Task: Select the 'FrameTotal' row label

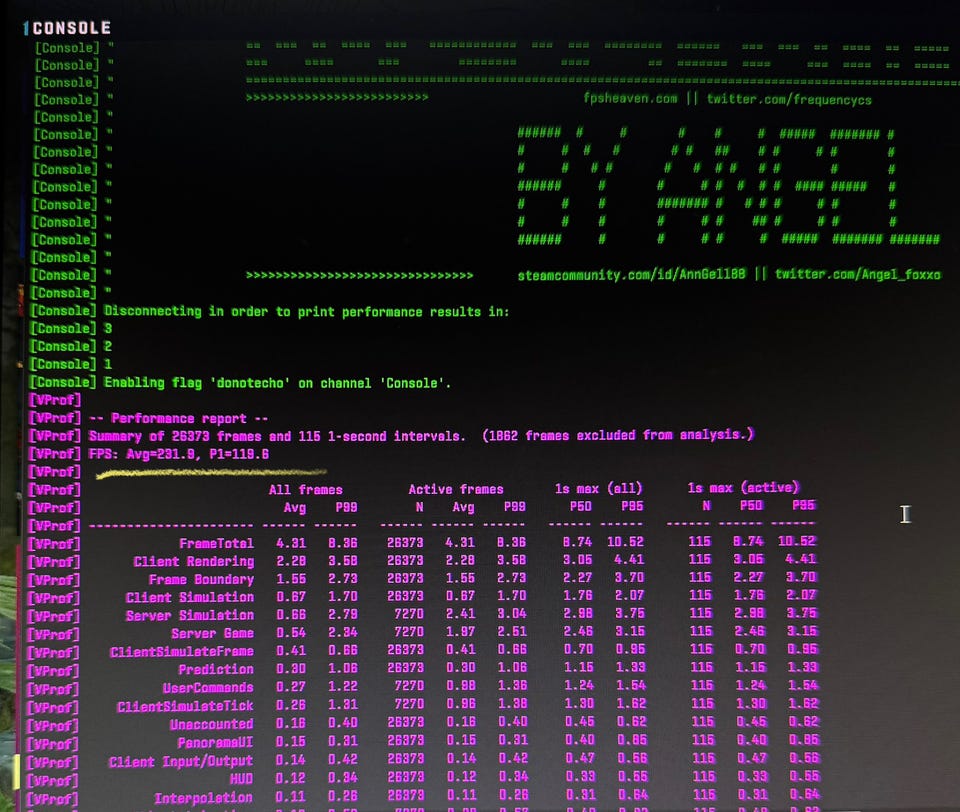Action: point(216,544)
